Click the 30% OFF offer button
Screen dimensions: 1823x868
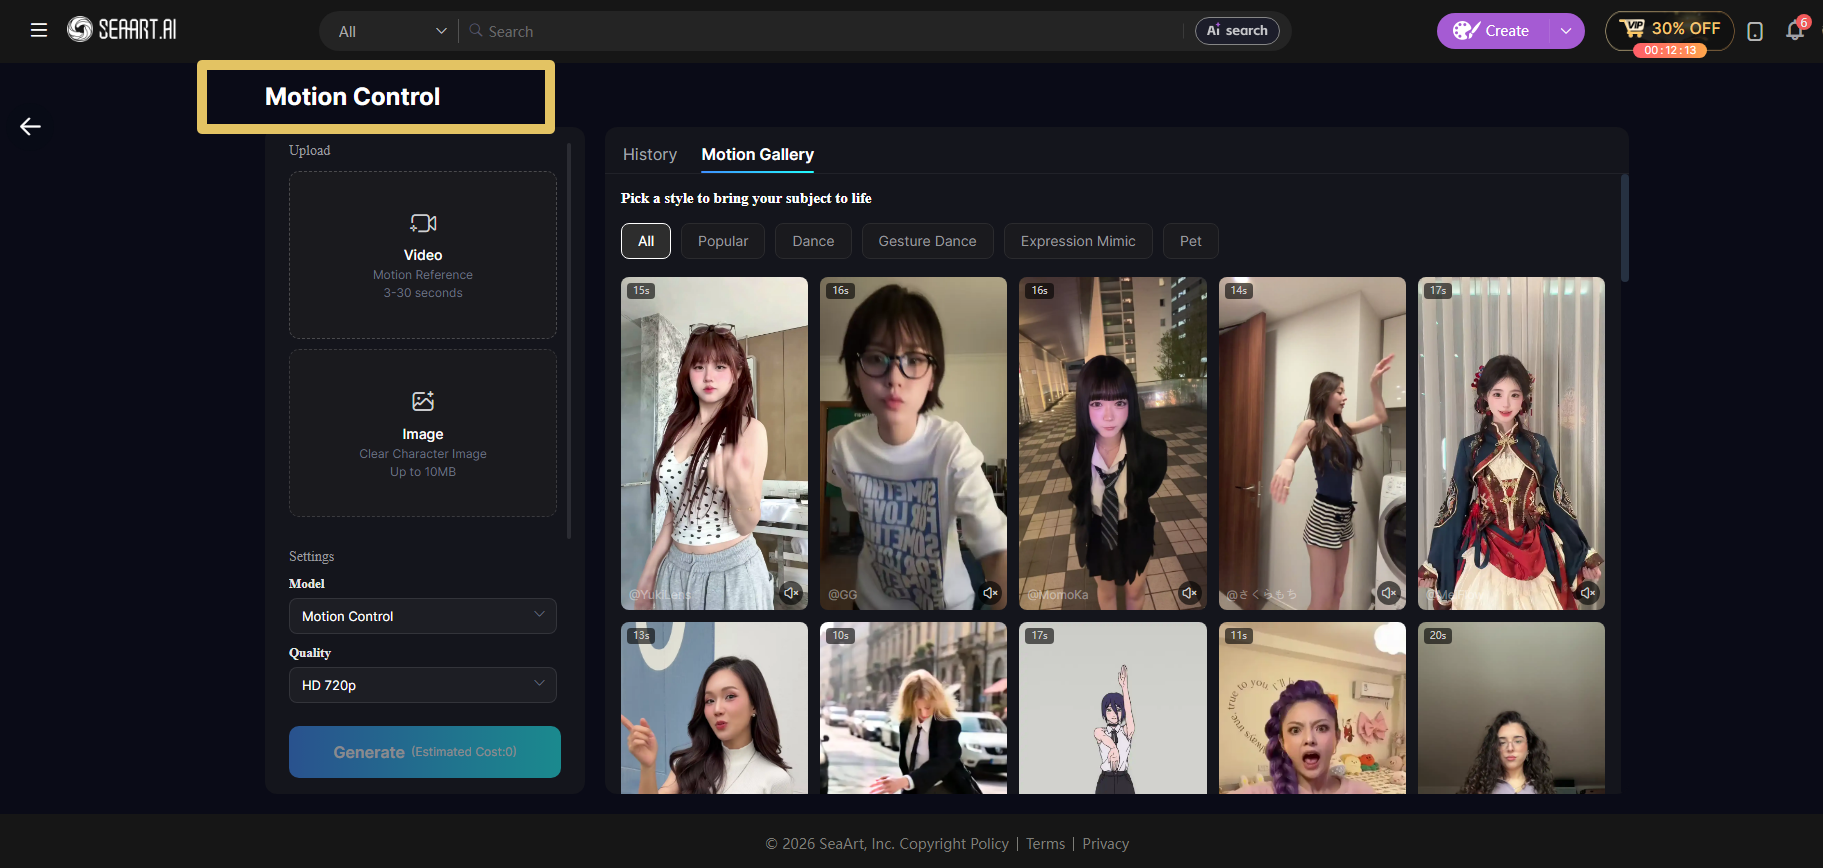click(x=1670, y=31)
